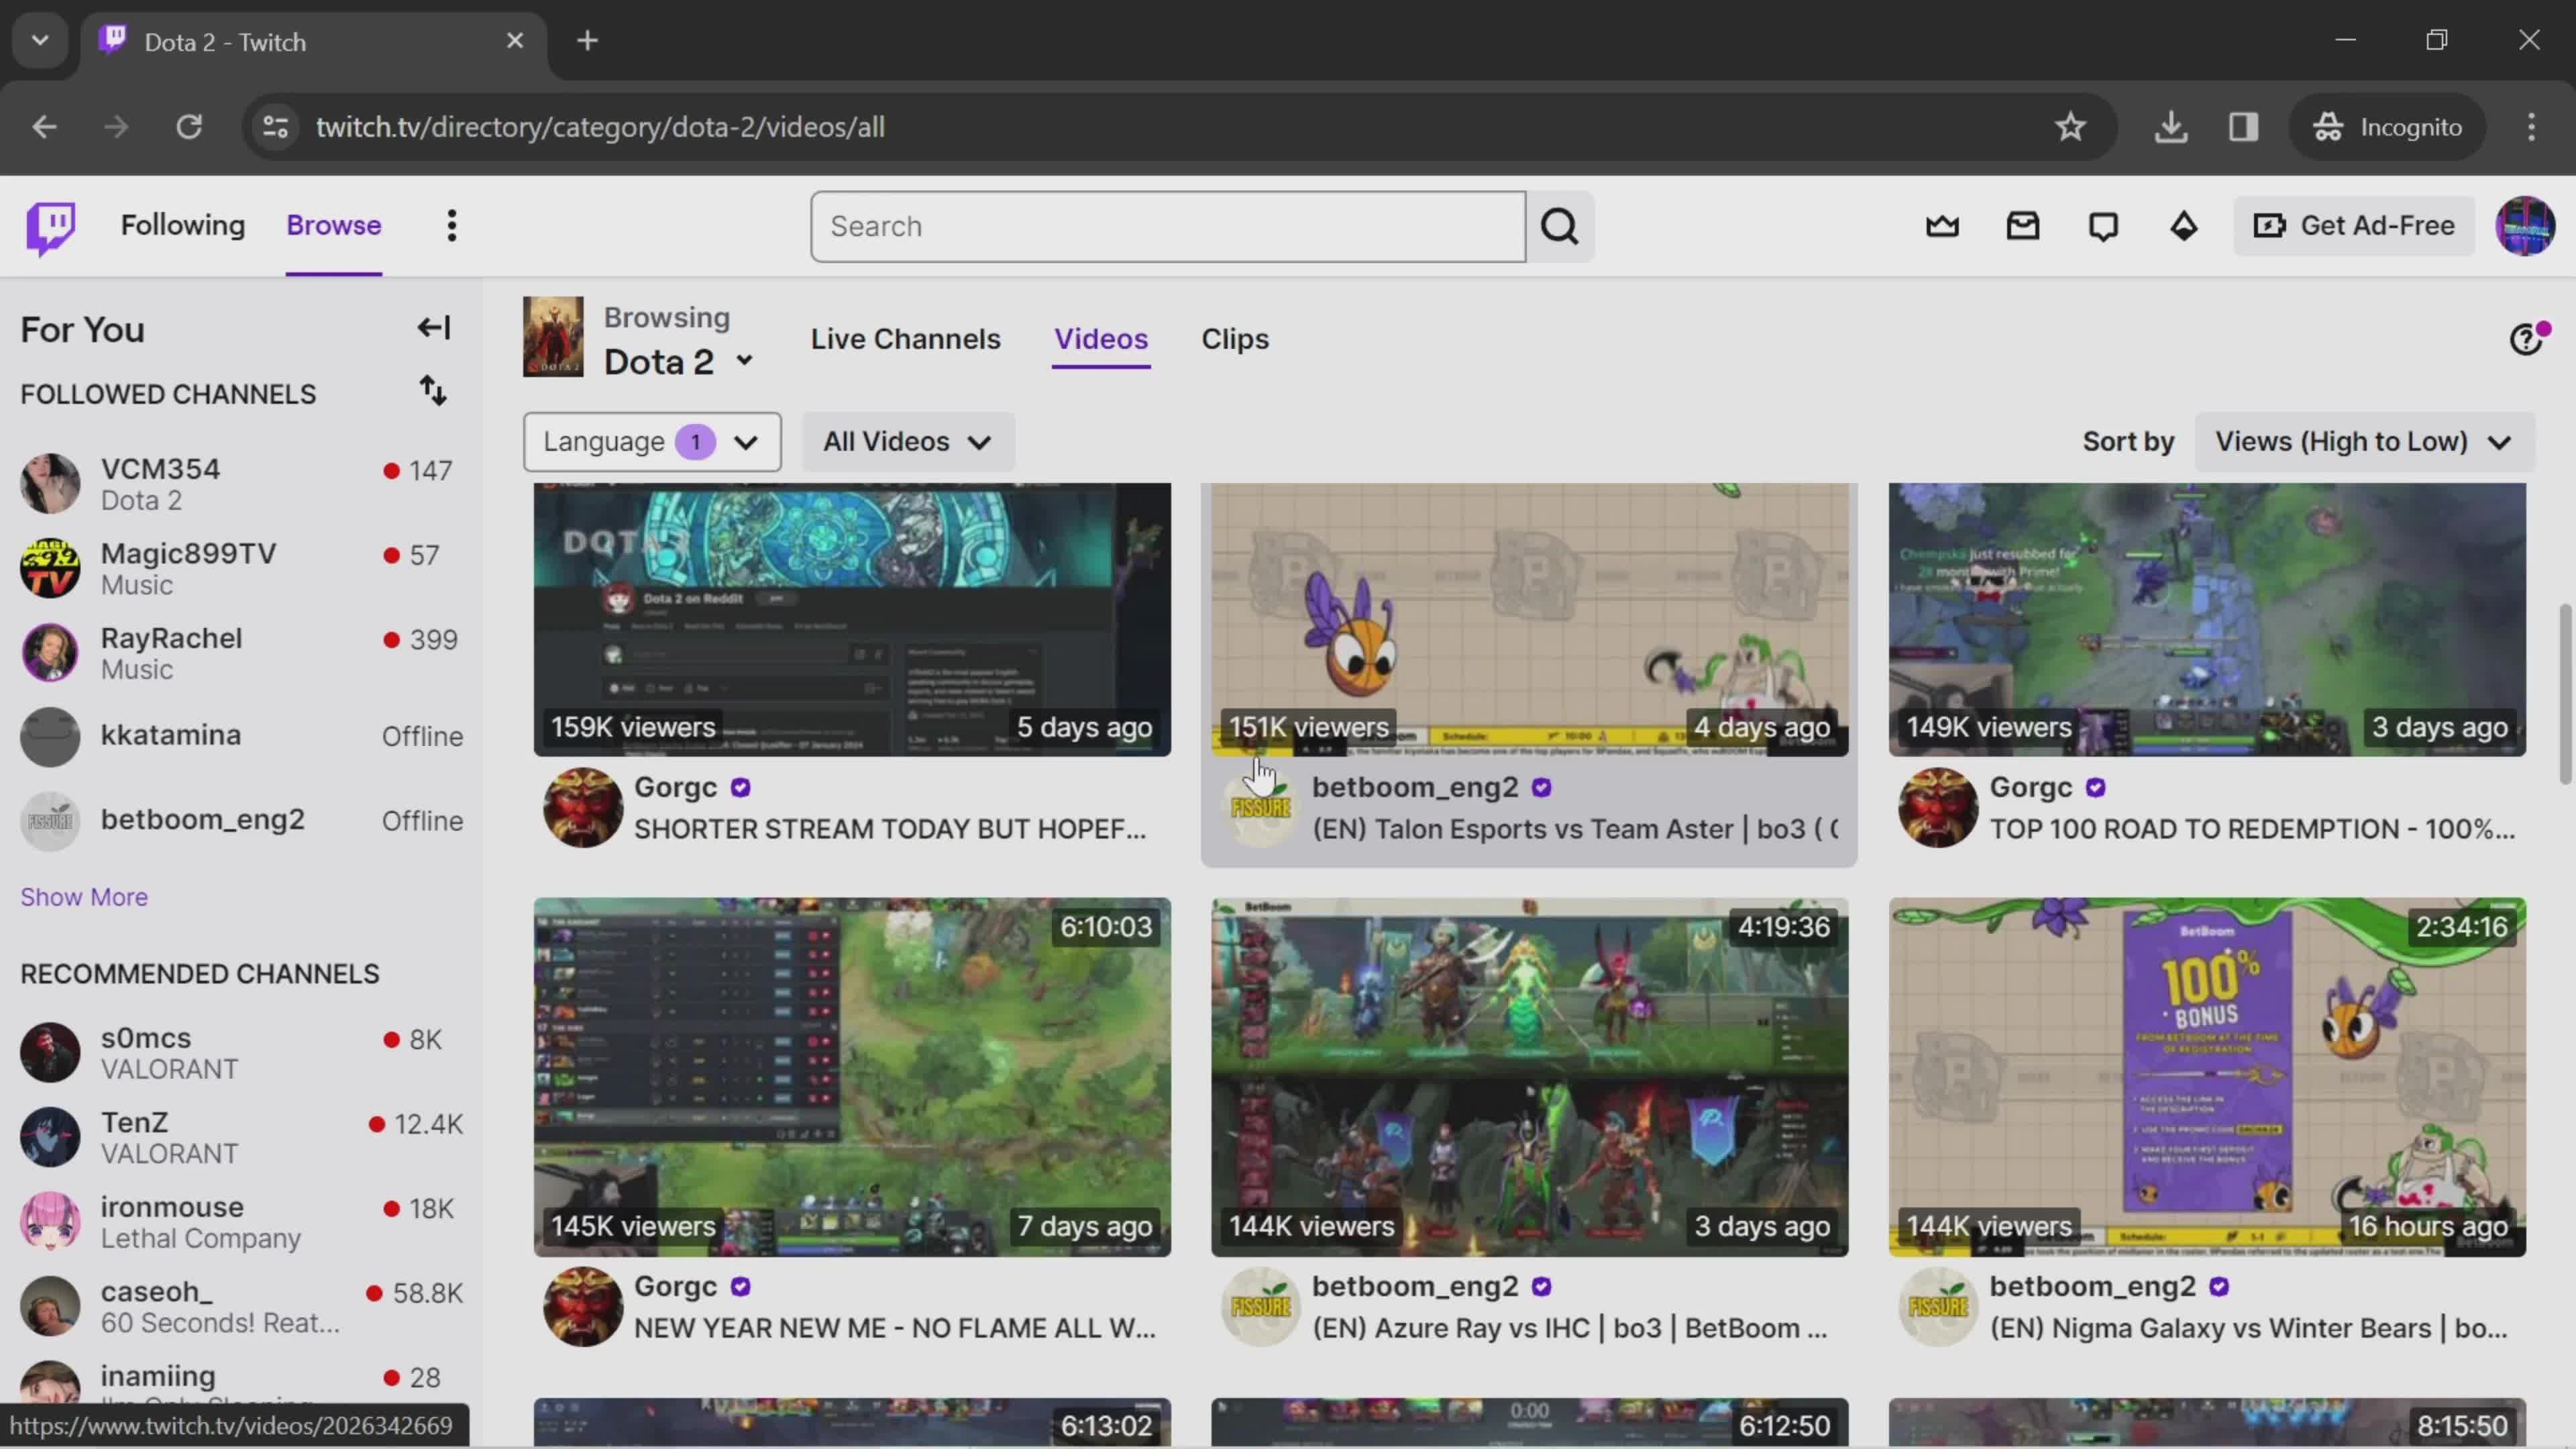Reload the page
This screenshot has width=2576, height=1449.
189,127
